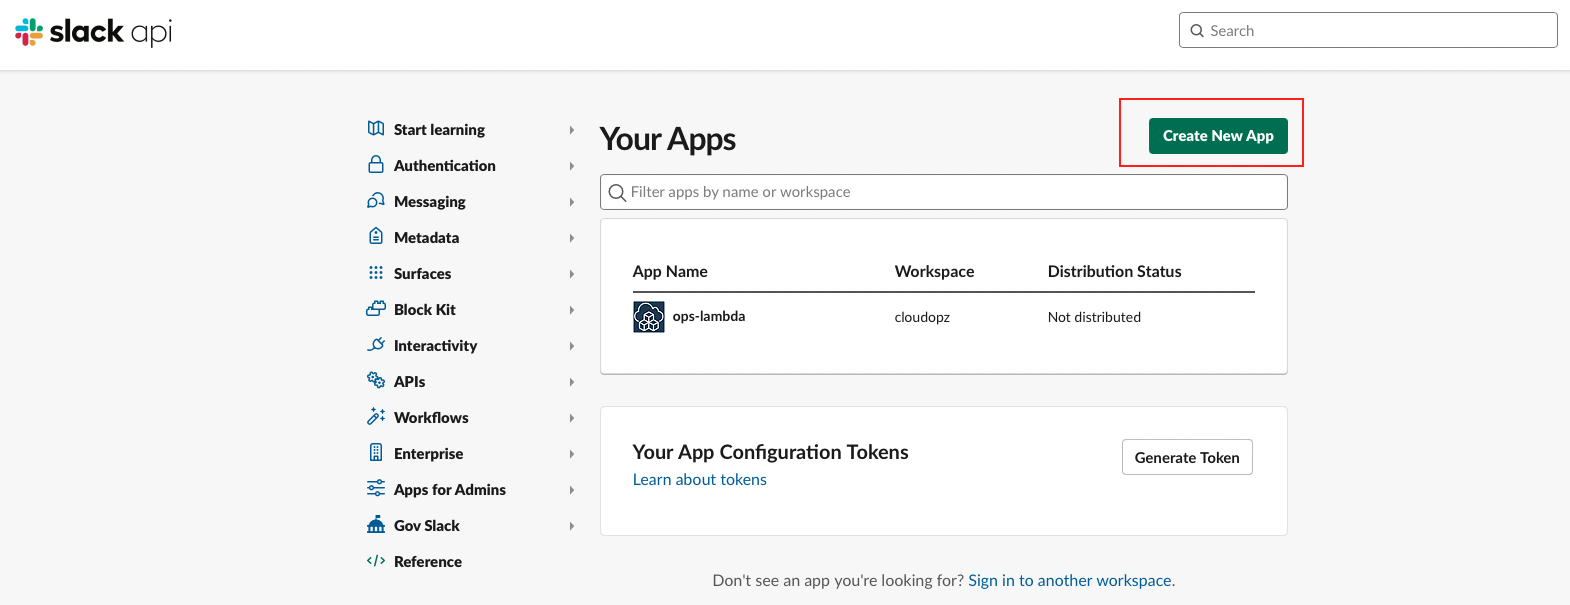Click the Authentication lock icon
The image size is (1570, 605).
376,164
